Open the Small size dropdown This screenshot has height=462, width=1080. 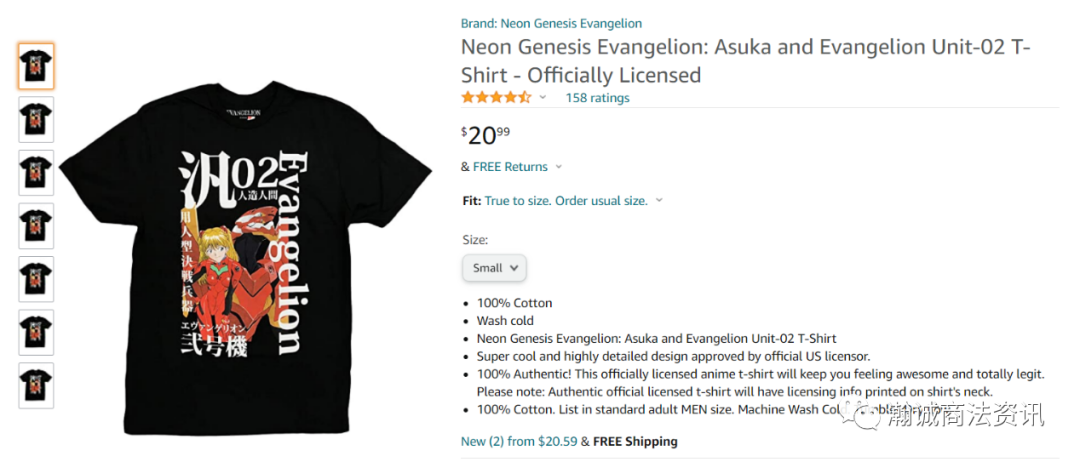click(494, 268)
